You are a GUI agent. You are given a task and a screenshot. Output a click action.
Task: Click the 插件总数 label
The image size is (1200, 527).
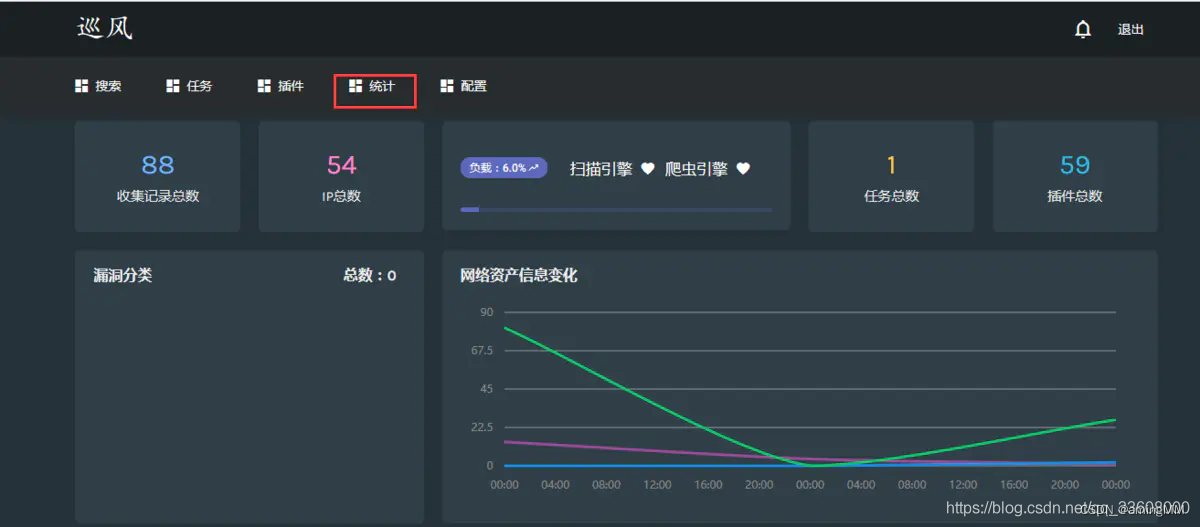pos(1075,196)
